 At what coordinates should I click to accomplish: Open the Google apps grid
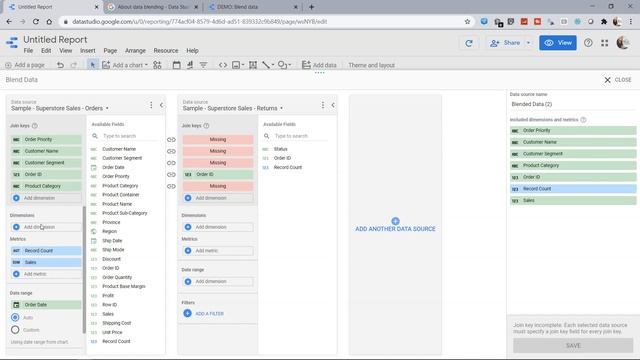604,43
